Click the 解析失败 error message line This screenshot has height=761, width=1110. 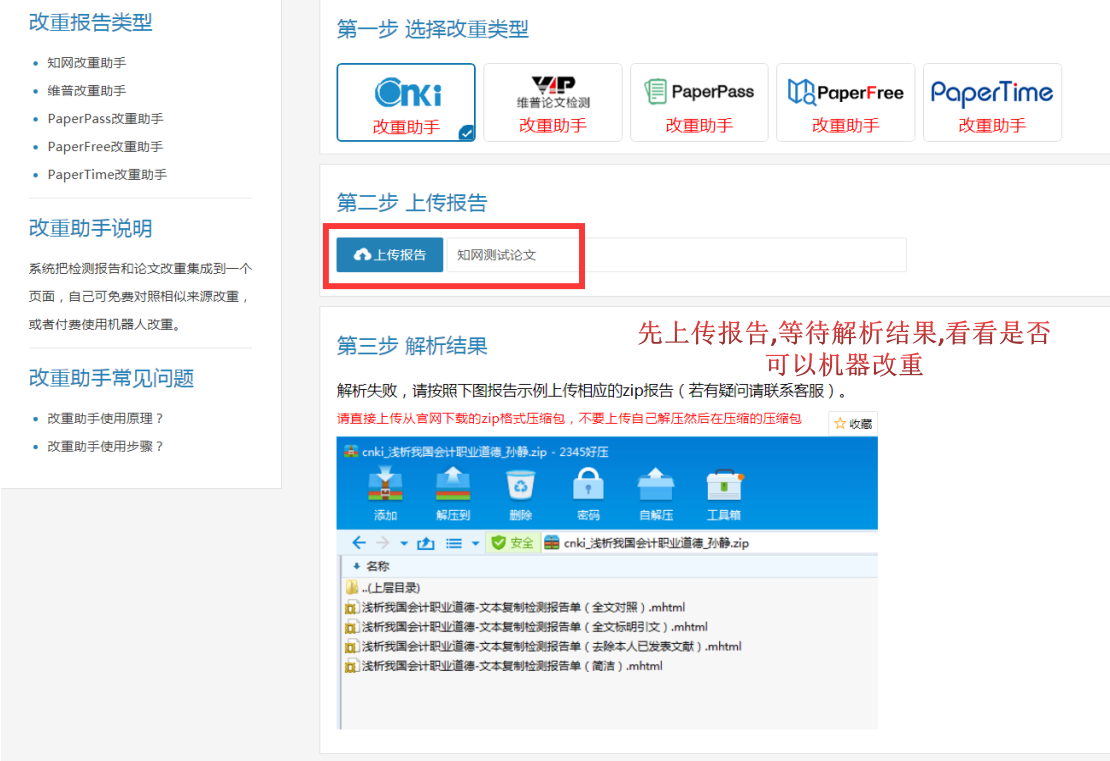(592, 391)
